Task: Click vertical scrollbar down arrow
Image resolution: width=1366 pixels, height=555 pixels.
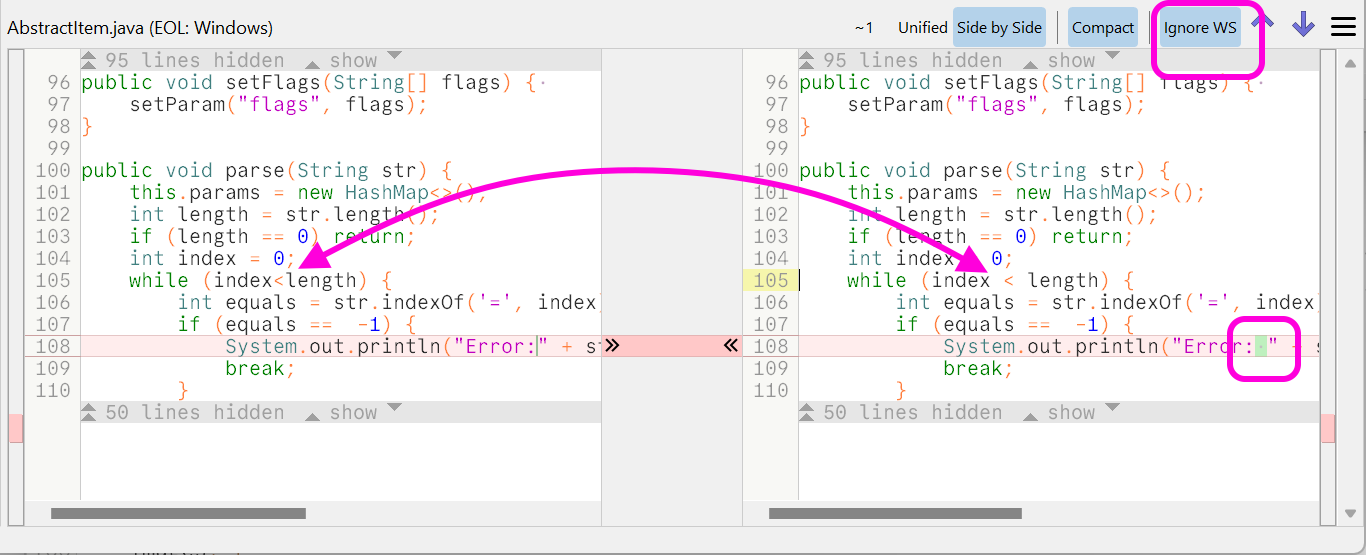Action: point(1351,515)
